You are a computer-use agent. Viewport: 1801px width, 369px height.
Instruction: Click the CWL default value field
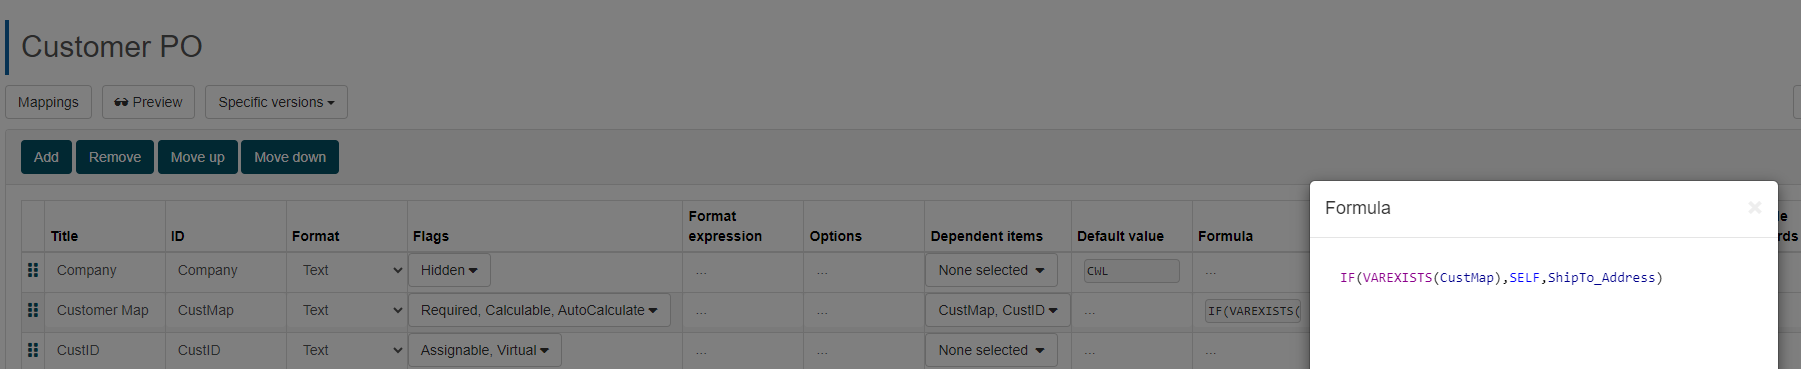tap(1132, 271)
